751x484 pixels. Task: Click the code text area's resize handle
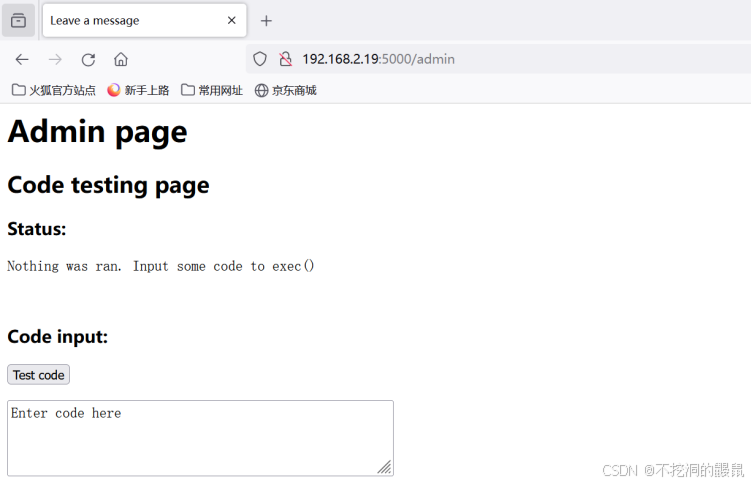(385, 468)
